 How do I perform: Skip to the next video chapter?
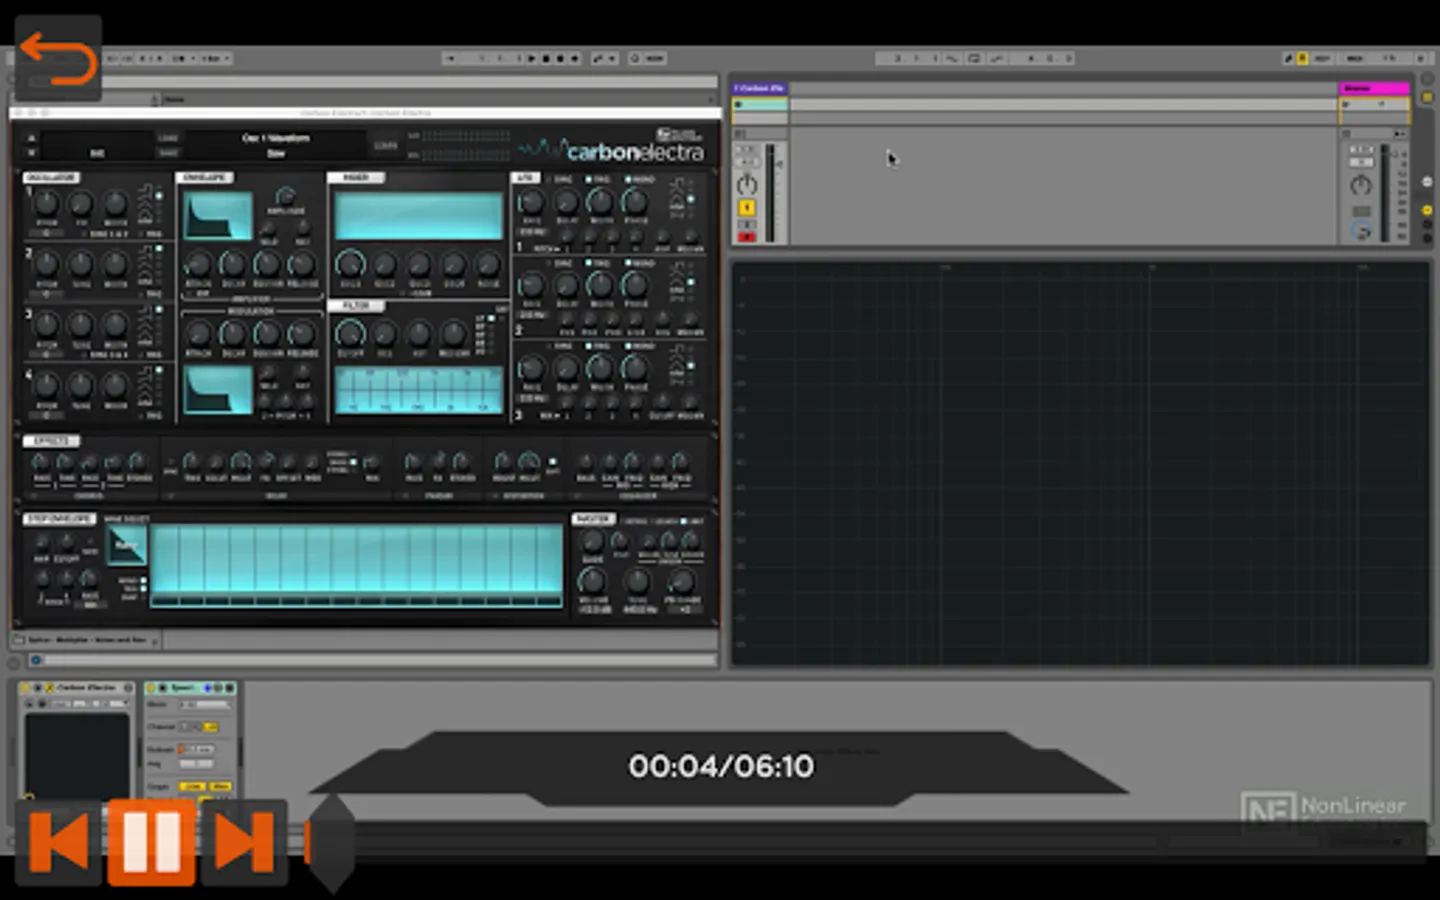click(244, 842)
